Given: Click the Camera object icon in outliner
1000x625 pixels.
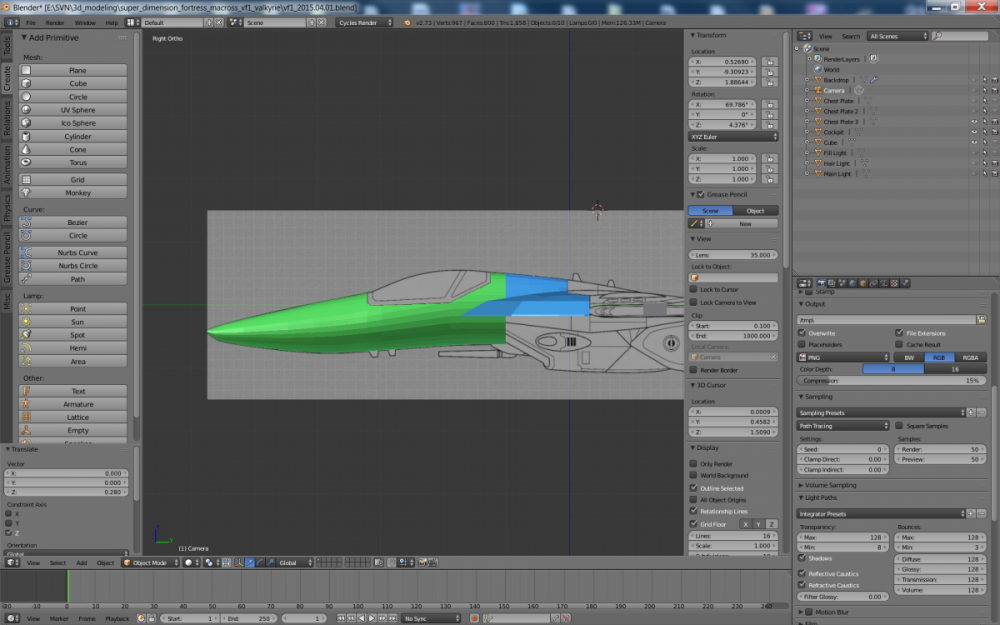Looking at the screenshot, I should click(818, 90).
